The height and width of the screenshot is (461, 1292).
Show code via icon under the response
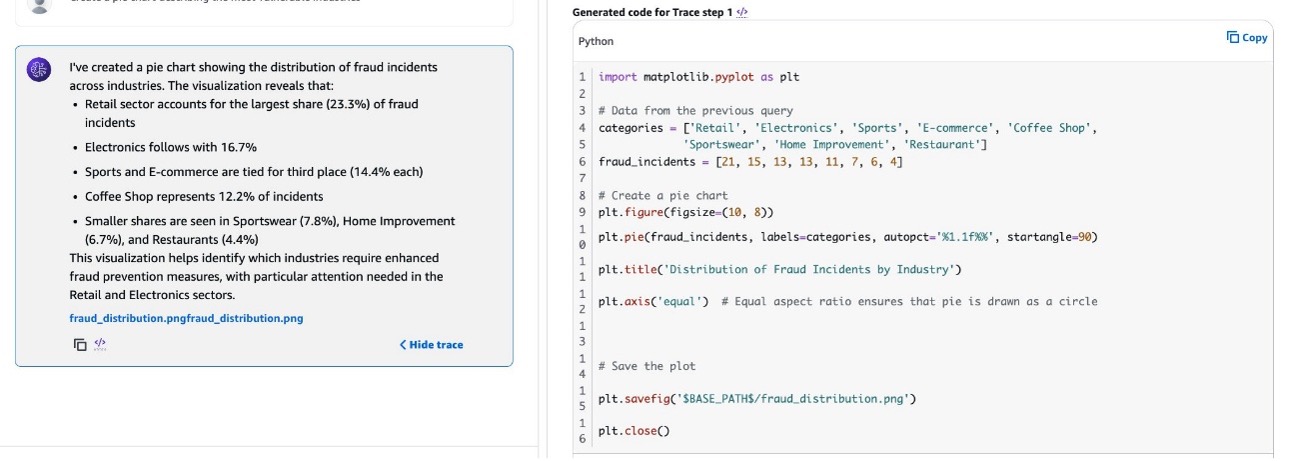point(100,345)
